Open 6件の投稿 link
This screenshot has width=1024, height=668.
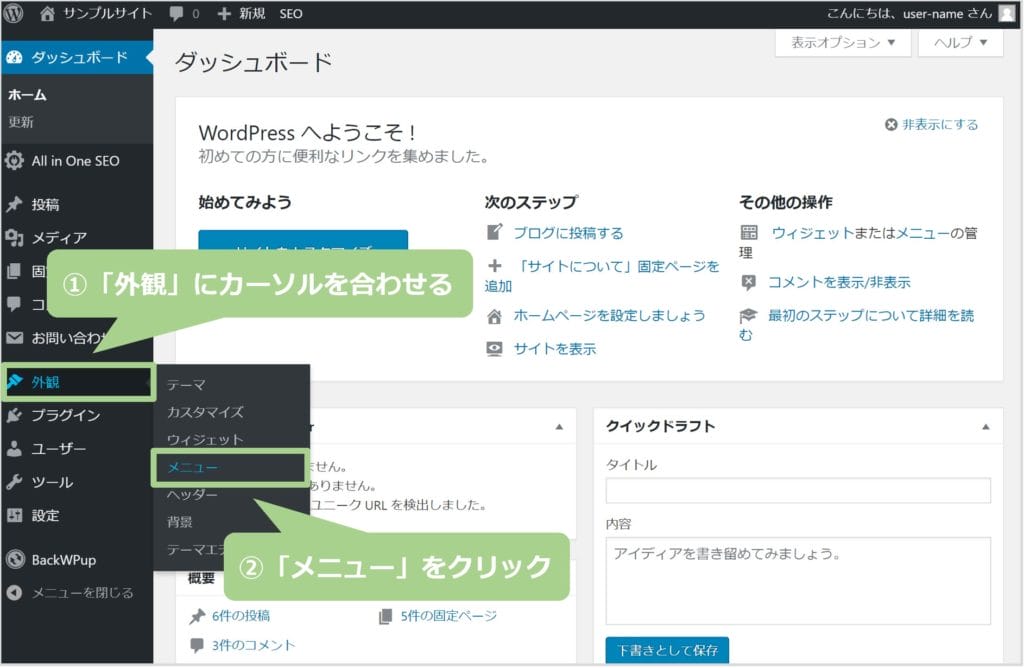[x=240, y=616]
